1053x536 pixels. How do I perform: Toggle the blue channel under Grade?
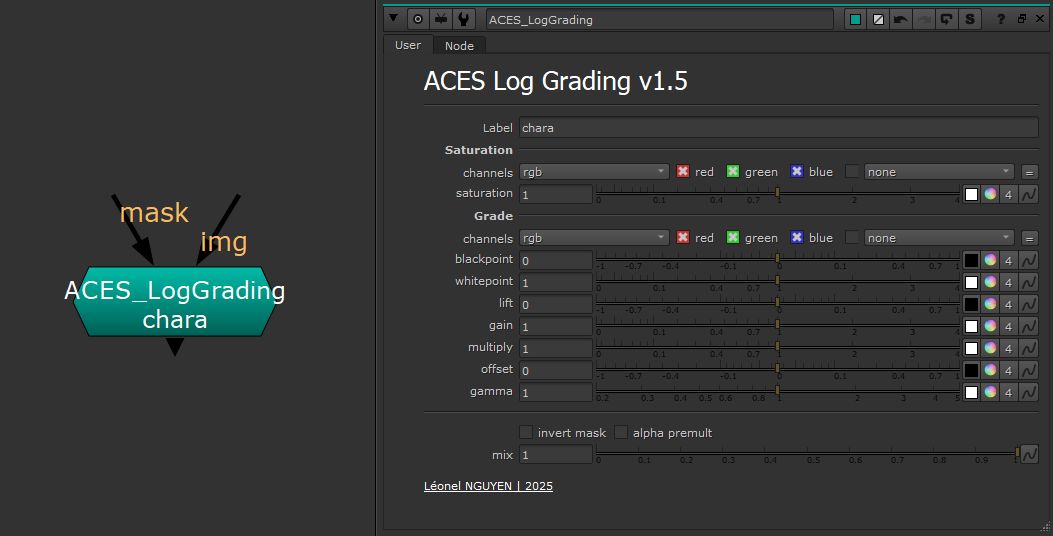pos(797,238)
